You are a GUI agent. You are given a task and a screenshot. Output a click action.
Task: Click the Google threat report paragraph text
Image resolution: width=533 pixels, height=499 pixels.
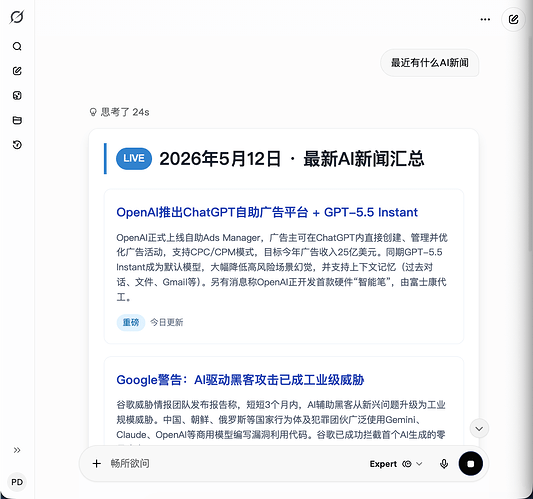tap(281, 420)
